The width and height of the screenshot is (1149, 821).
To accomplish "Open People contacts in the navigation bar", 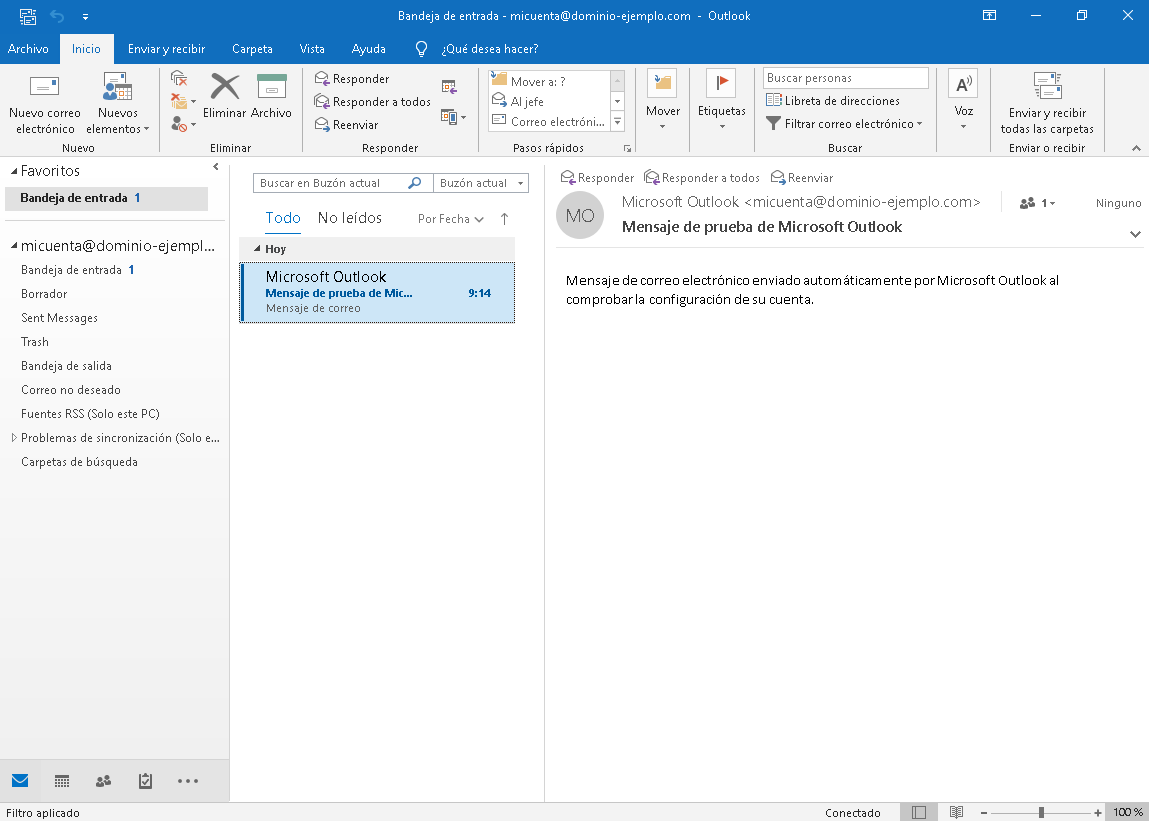I will (103, 781).
